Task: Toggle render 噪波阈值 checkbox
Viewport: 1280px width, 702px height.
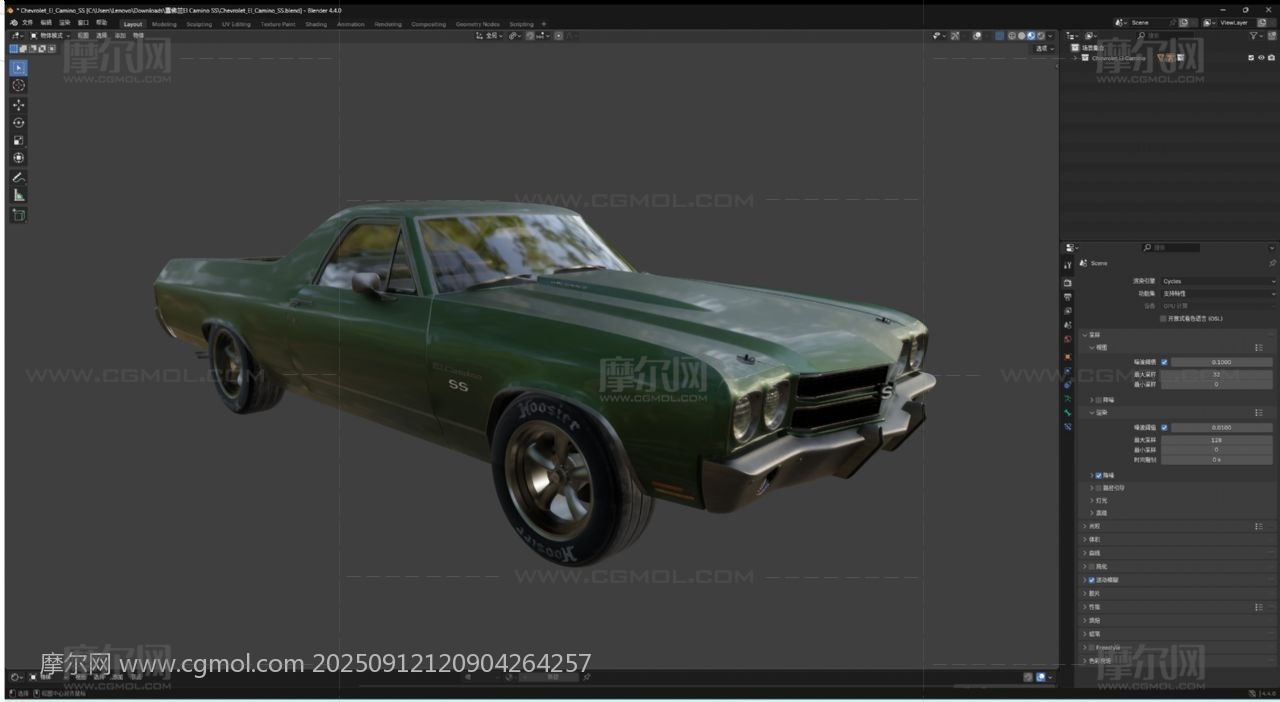Action: pos(1164,428)
